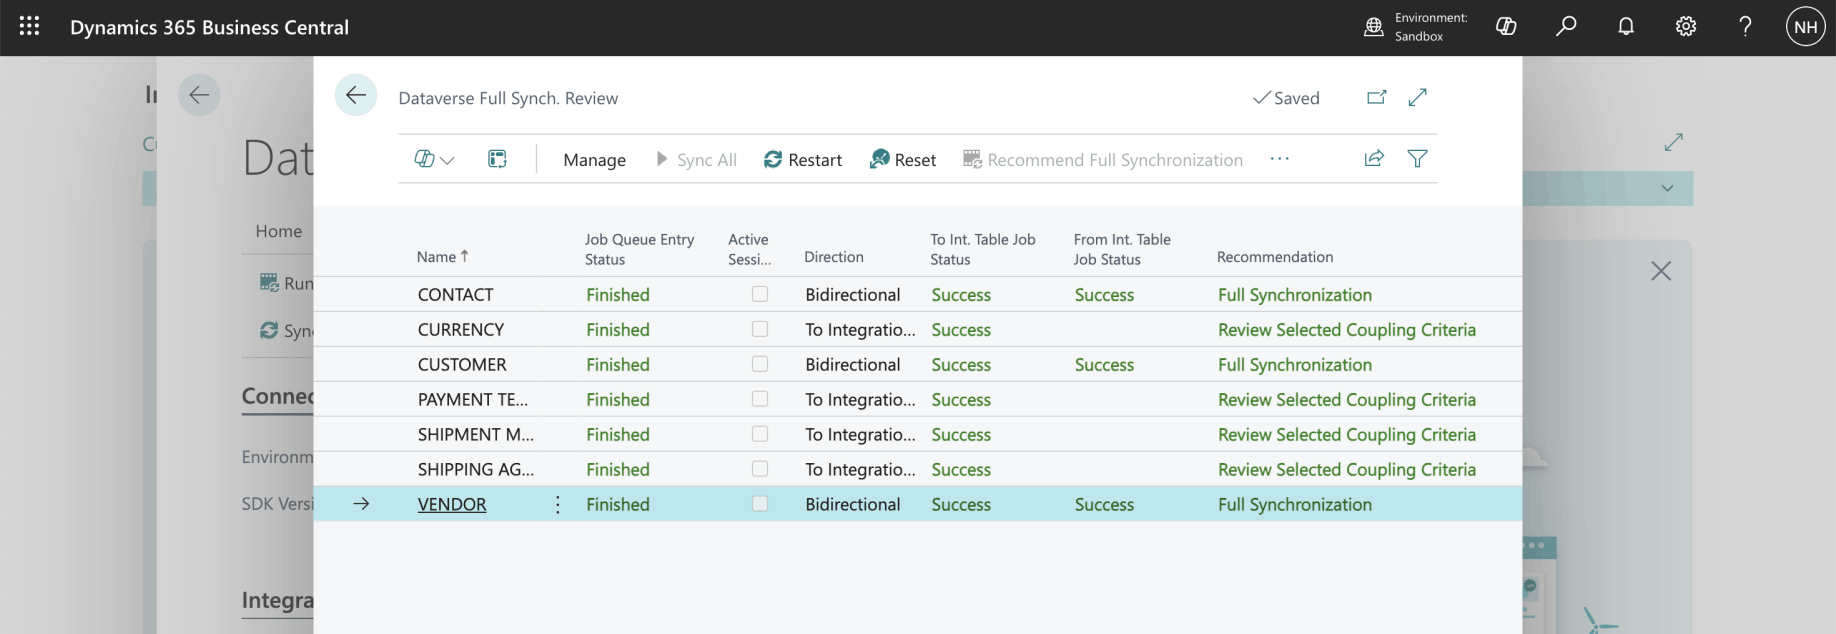
Task: Open page in new window icon
Action: coord(1377,97)
